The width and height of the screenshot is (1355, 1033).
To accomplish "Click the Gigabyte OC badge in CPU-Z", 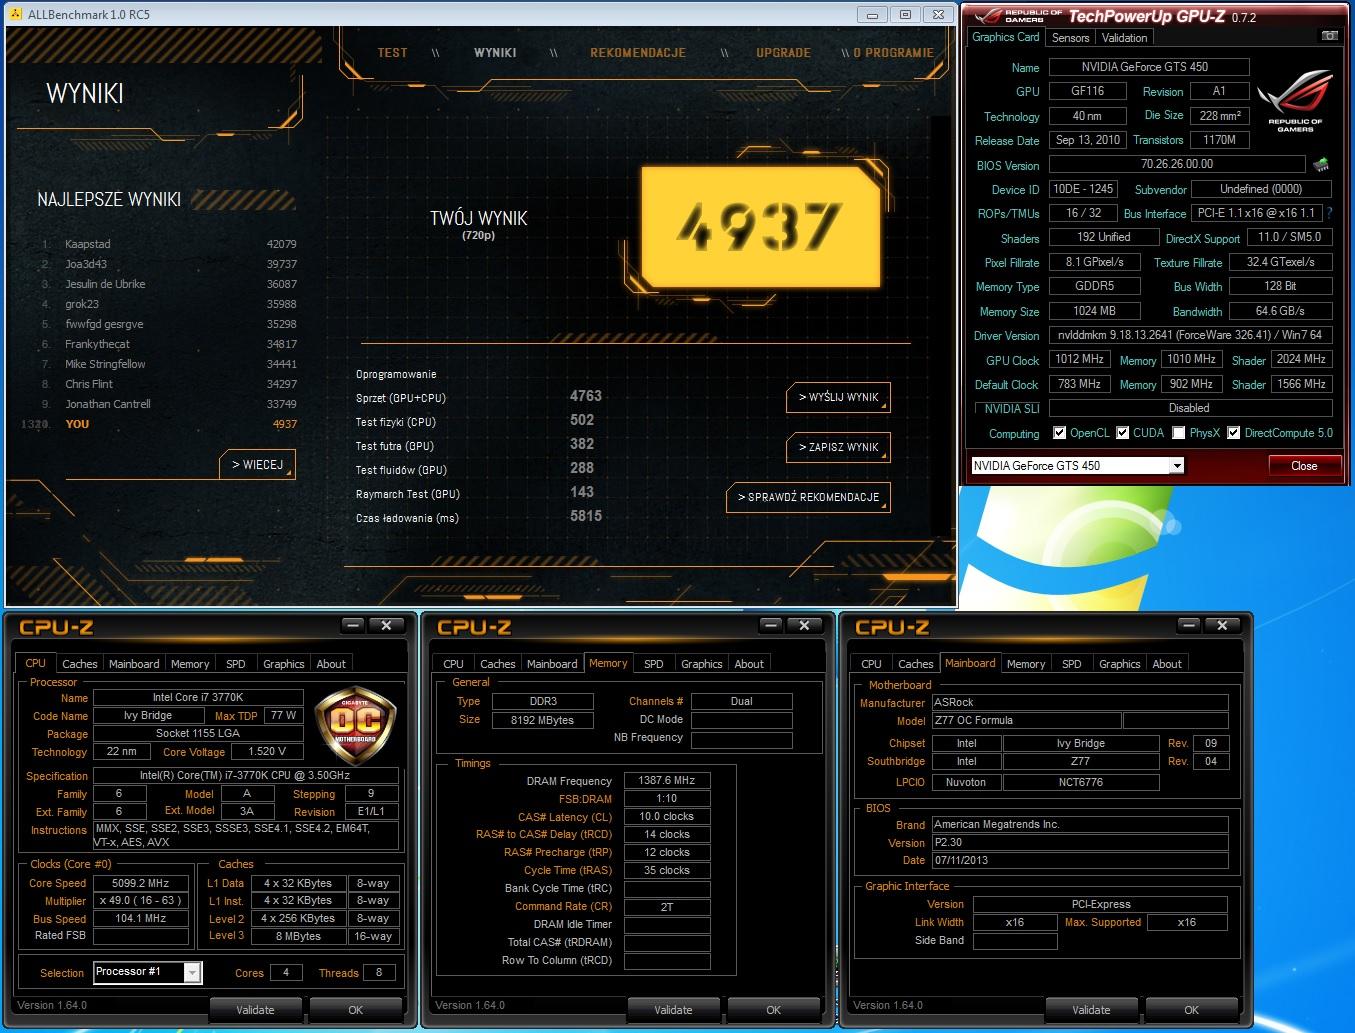I will click(x=355, y=725).
